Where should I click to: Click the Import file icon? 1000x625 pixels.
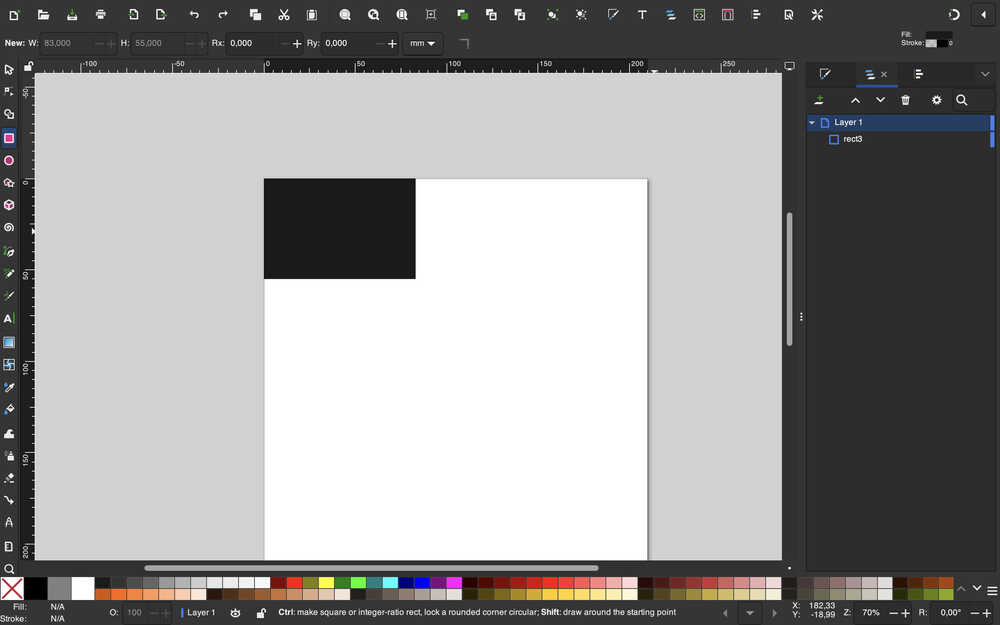pyautogui.click(x=133, y=15)
